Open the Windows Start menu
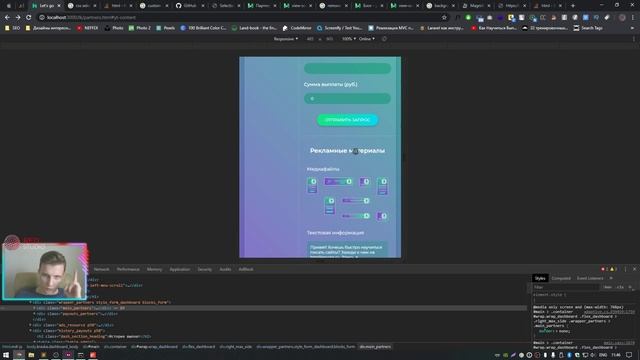The height and width of the screenshot is (360, 640). 6,355
